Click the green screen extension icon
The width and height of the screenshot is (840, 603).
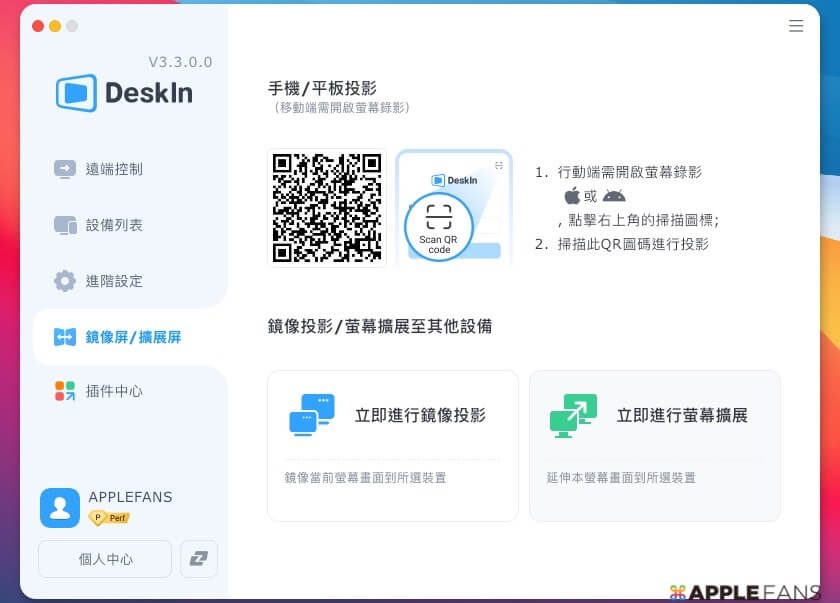pos(573,415)
